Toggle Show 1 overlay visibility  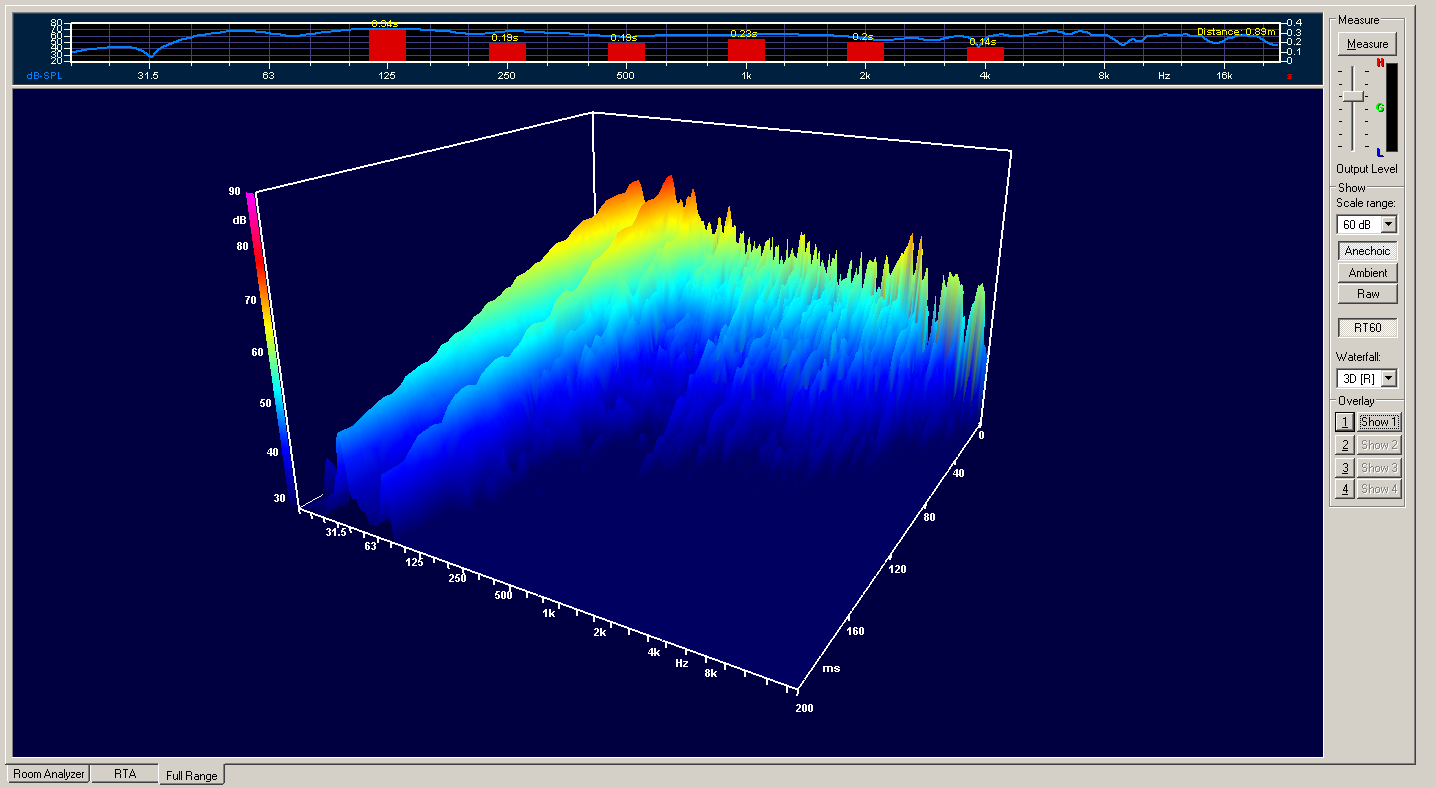(x=1379, y=422)
